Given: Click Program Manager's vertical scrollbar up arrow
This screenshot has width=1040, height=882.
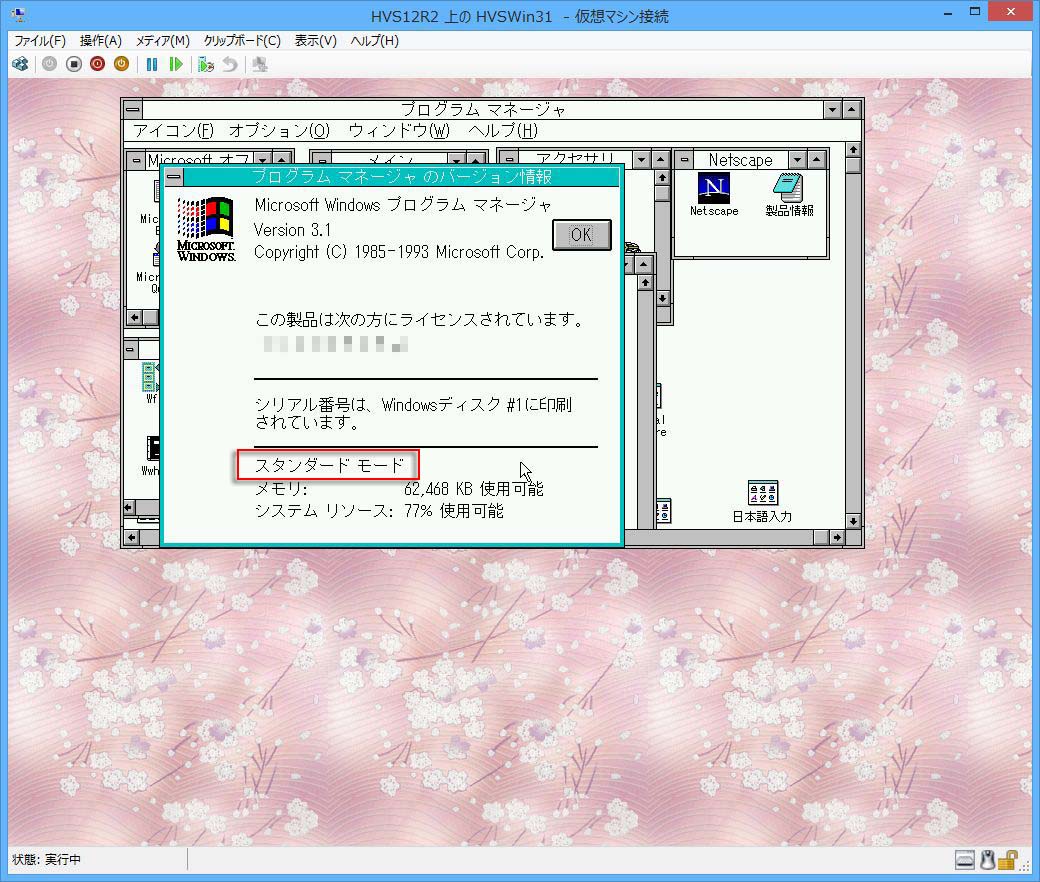Looking at the screenshot, I should pos(853,150).
